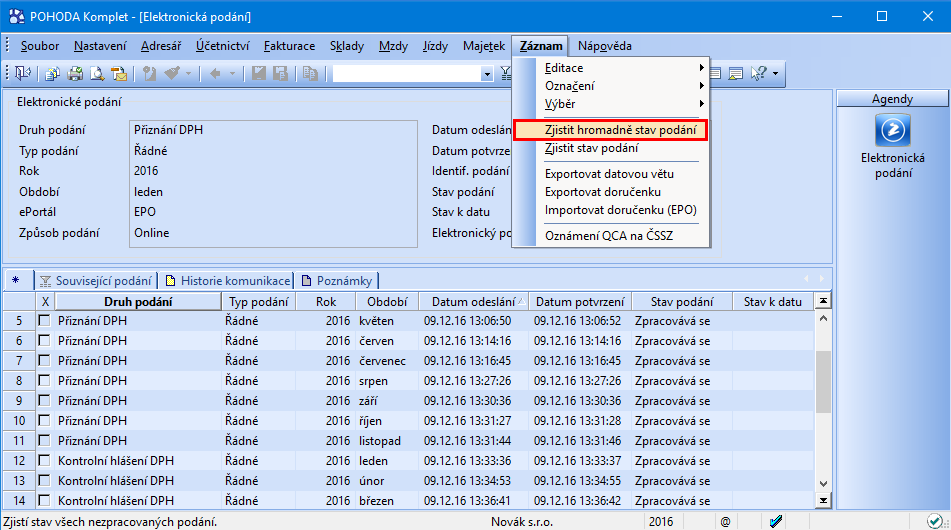
Task: Tick checkbox for row 8 srpen
Action: click(x=44, y=380)
